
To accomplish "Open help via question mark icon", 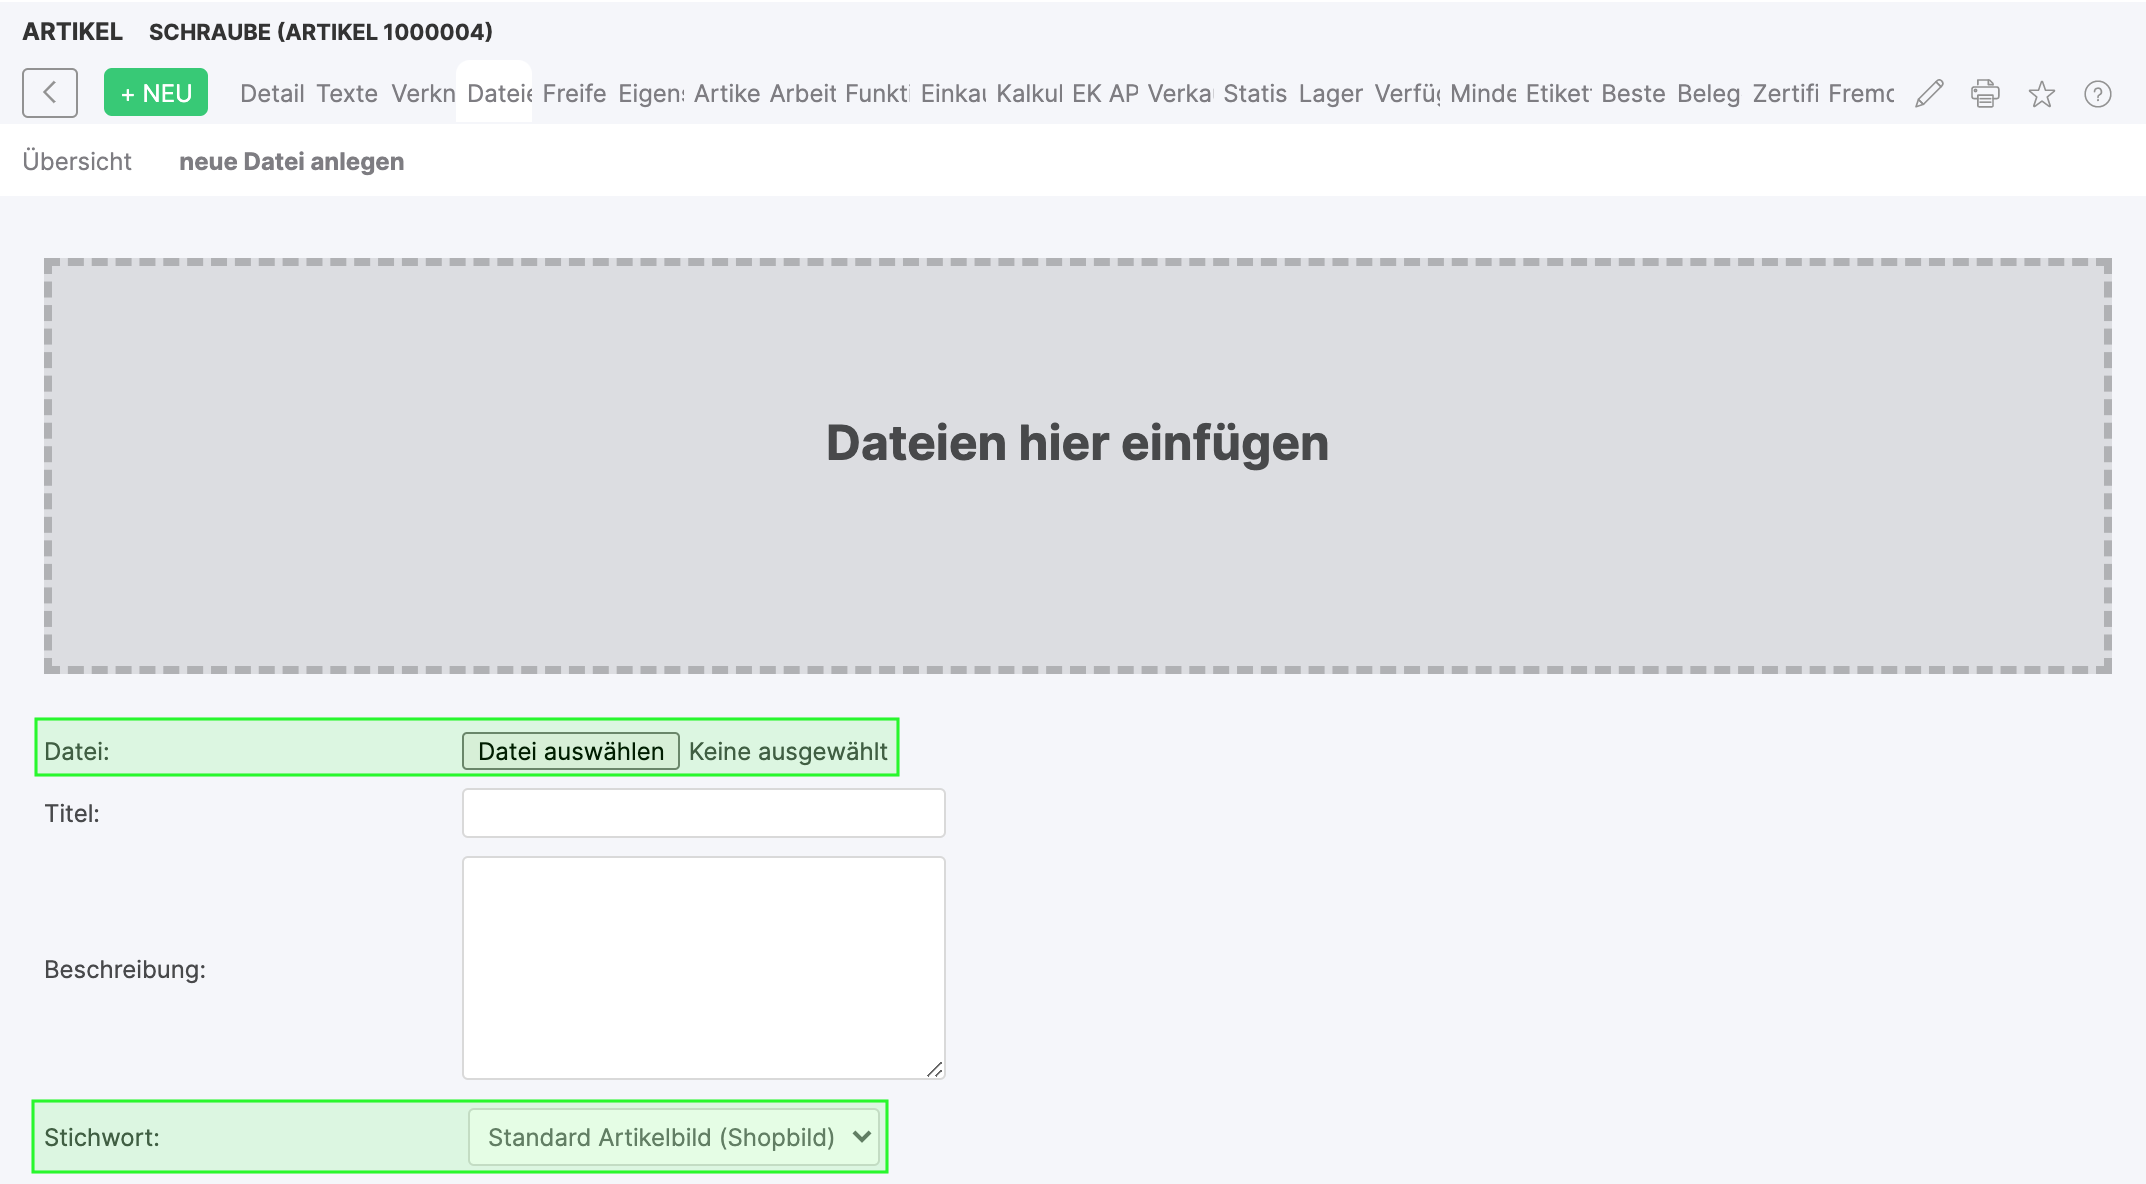I will click(x=2097, y=94).
